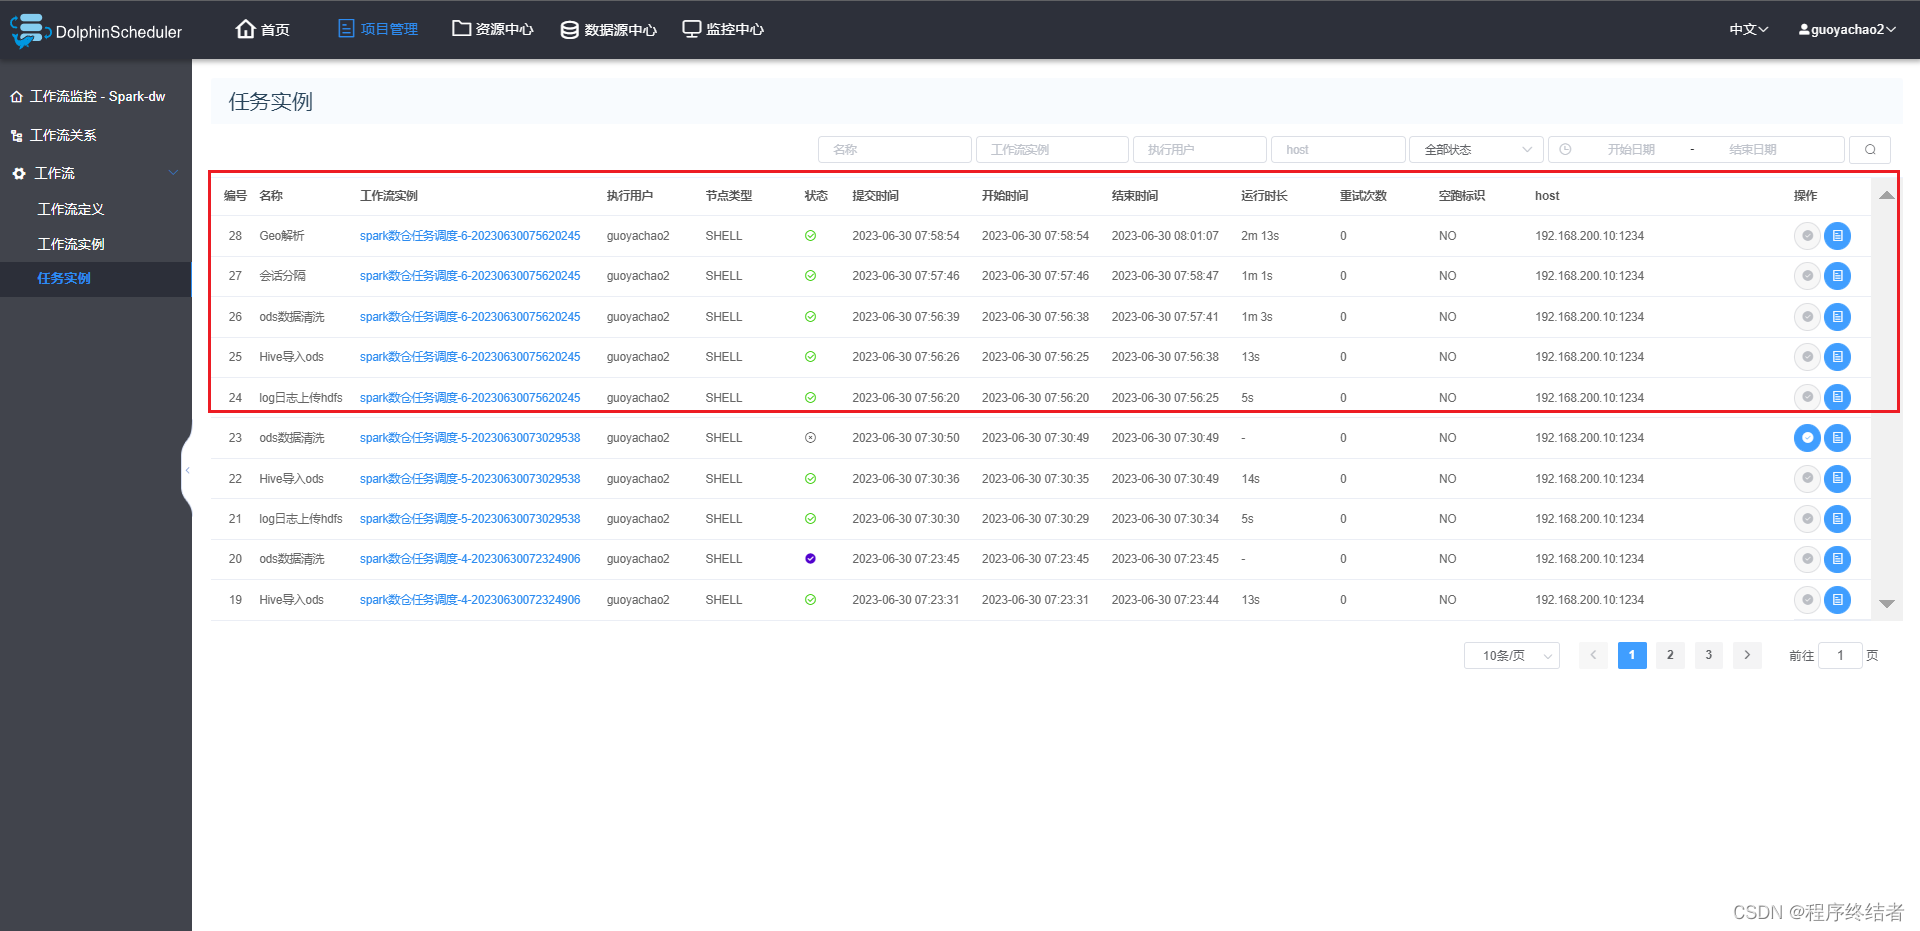Click gray force-success icon for row 27
This screenshot has height=931, width=1920.
1807,276
